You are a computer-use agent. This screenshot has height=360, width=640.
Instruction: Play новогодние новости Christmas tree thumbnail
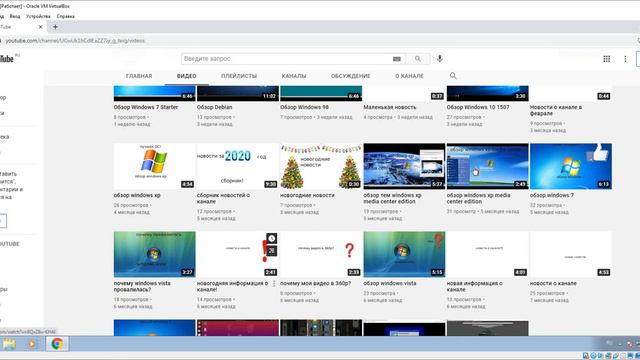321,166
